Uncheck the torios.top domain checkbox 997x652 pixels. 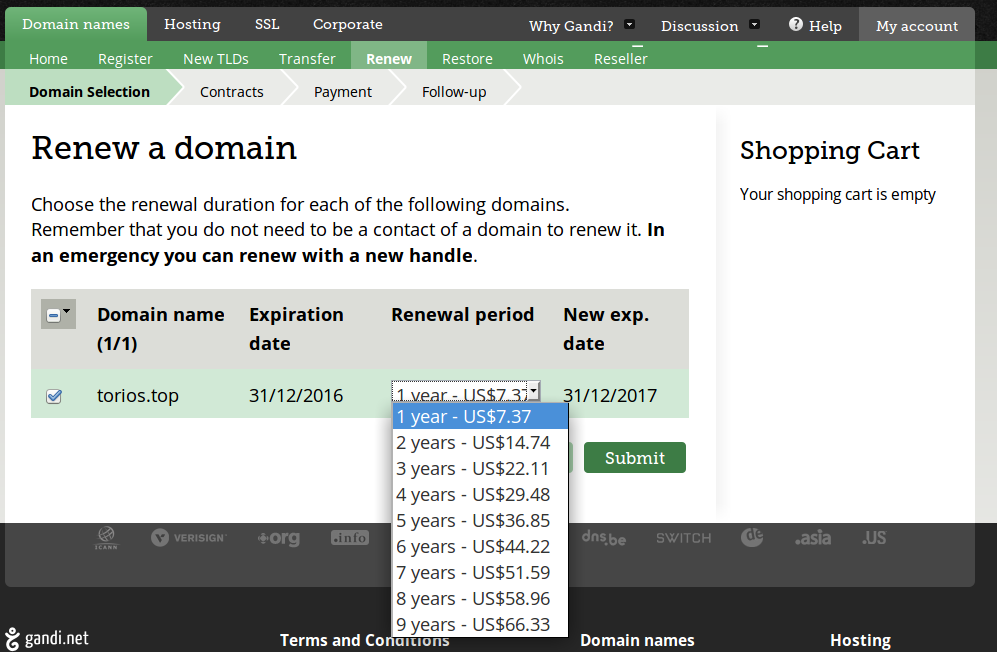tap(54, 396)
